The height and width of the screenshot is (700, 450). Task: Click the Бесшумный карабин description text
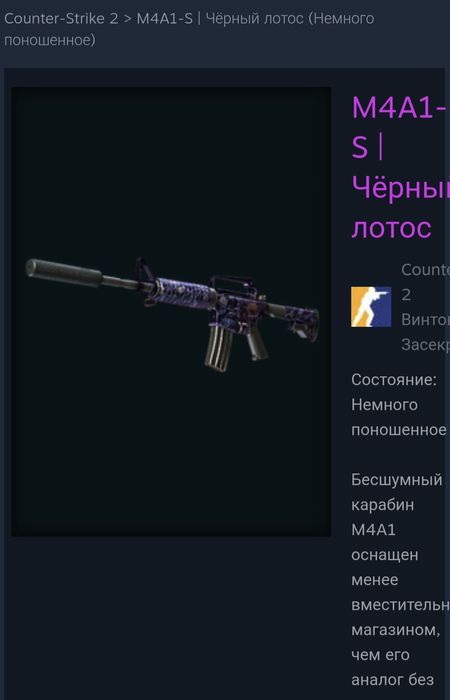pos(397,492)
